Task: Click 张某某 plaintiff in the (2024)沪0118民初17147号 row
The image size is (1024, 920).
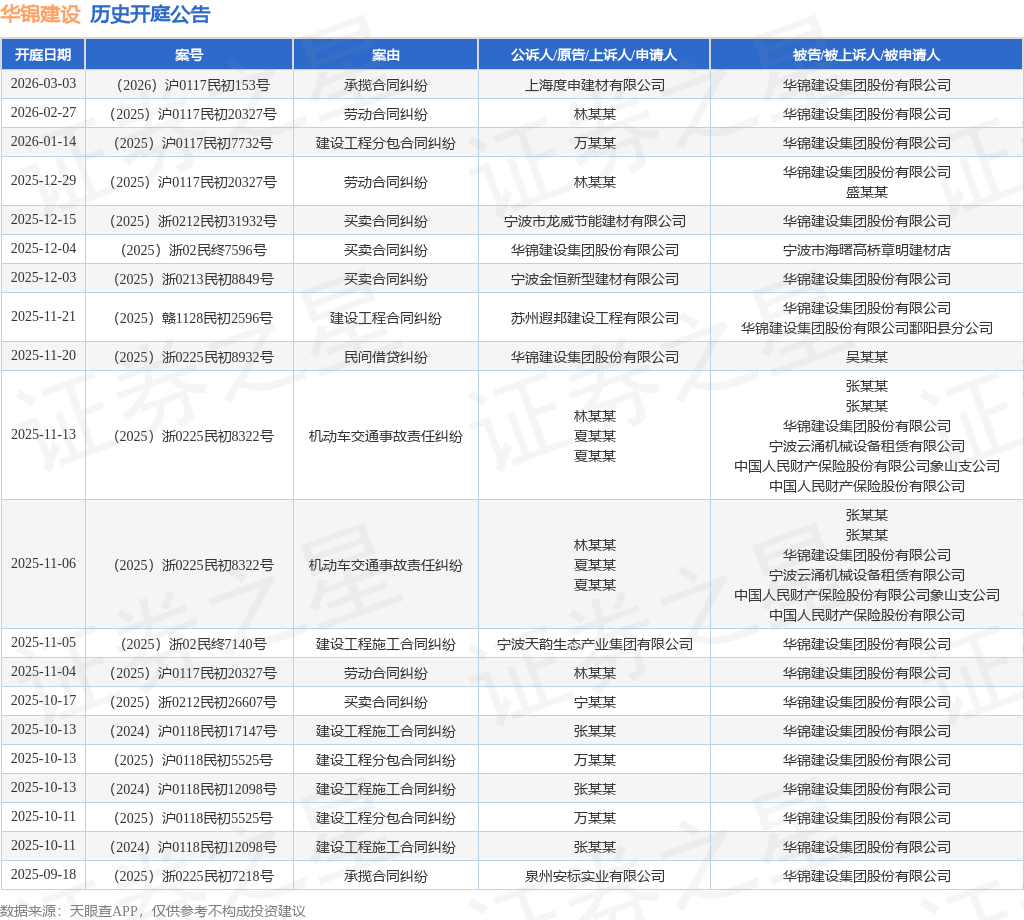Action: [x=594, y=731]
